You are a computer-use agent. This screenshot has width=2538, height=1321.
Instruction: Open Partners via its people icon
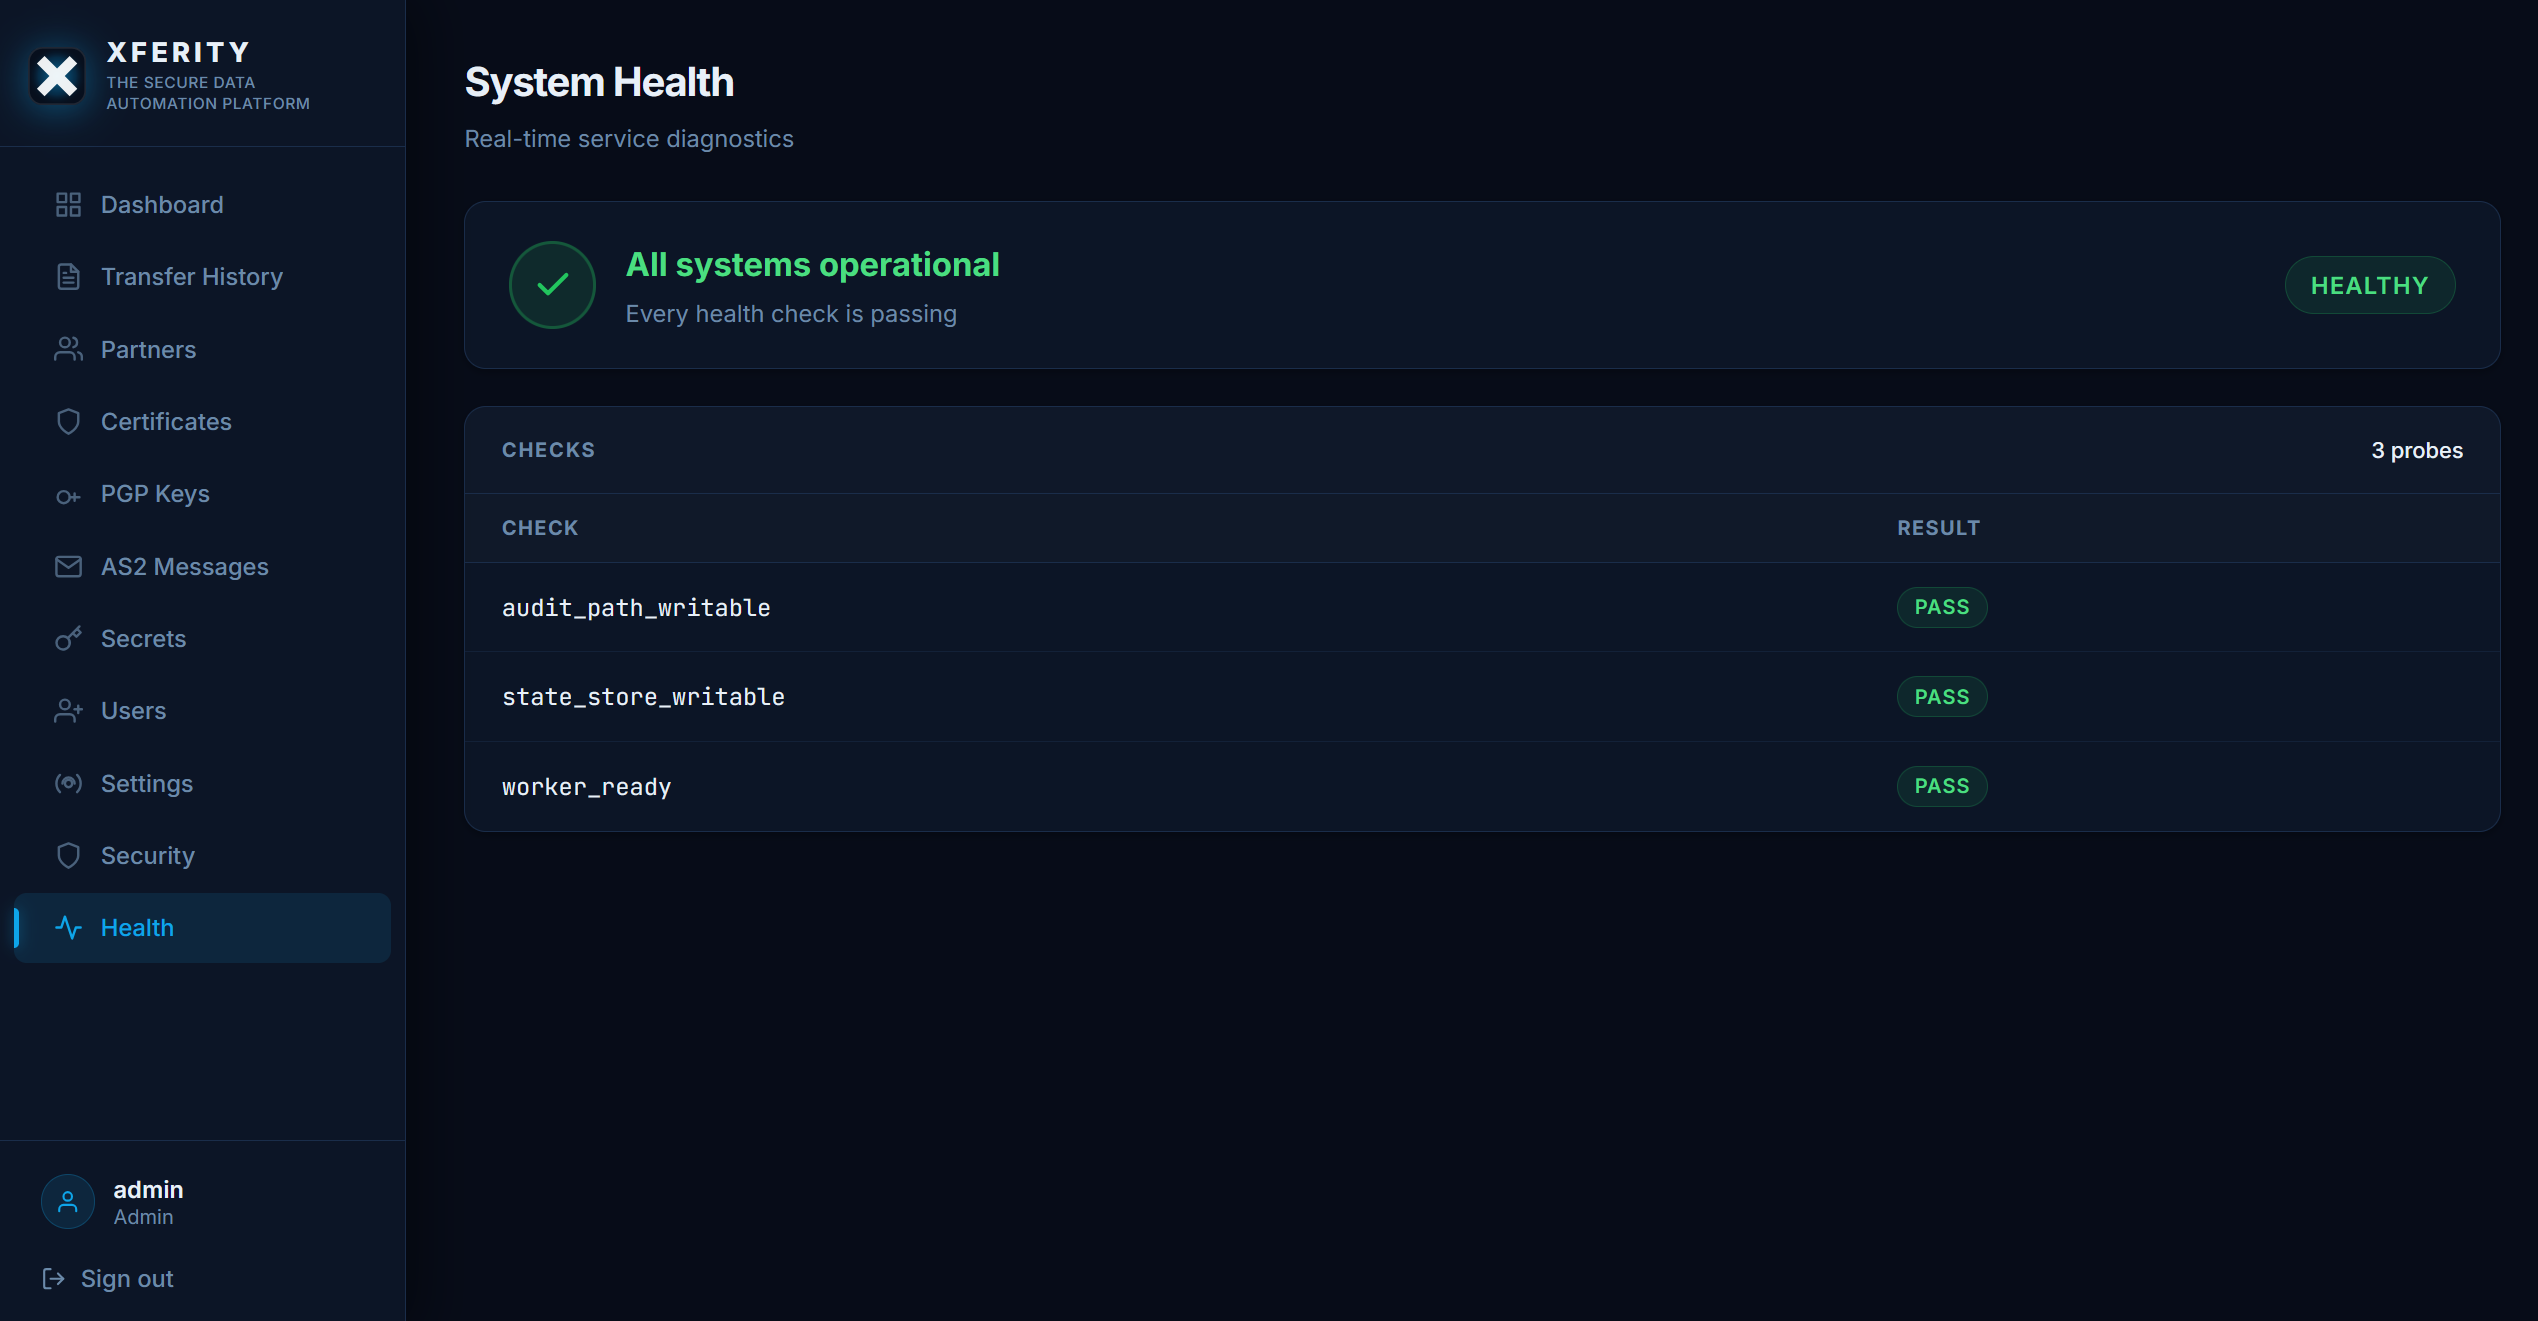(x=68, y=349)
